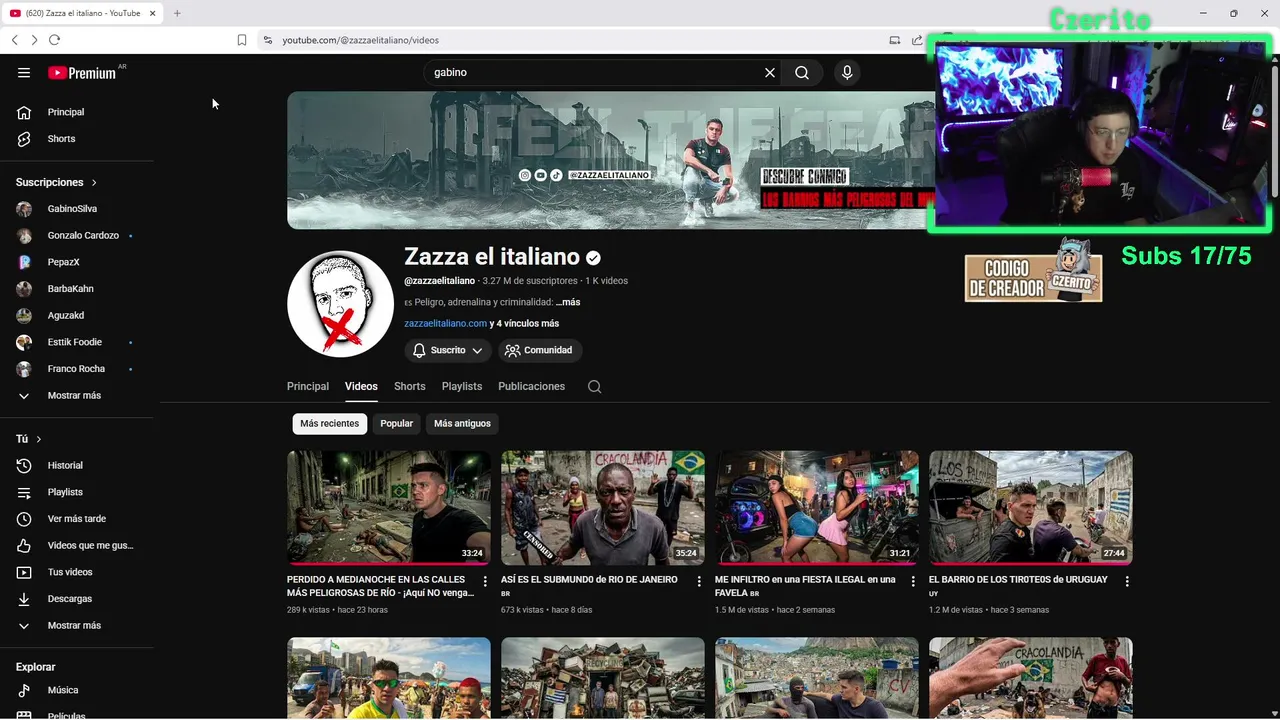The height and width of the screenshot is (720, 1280).
Task: Expand Suscripciones section chevron
Action: click(94, 183)
